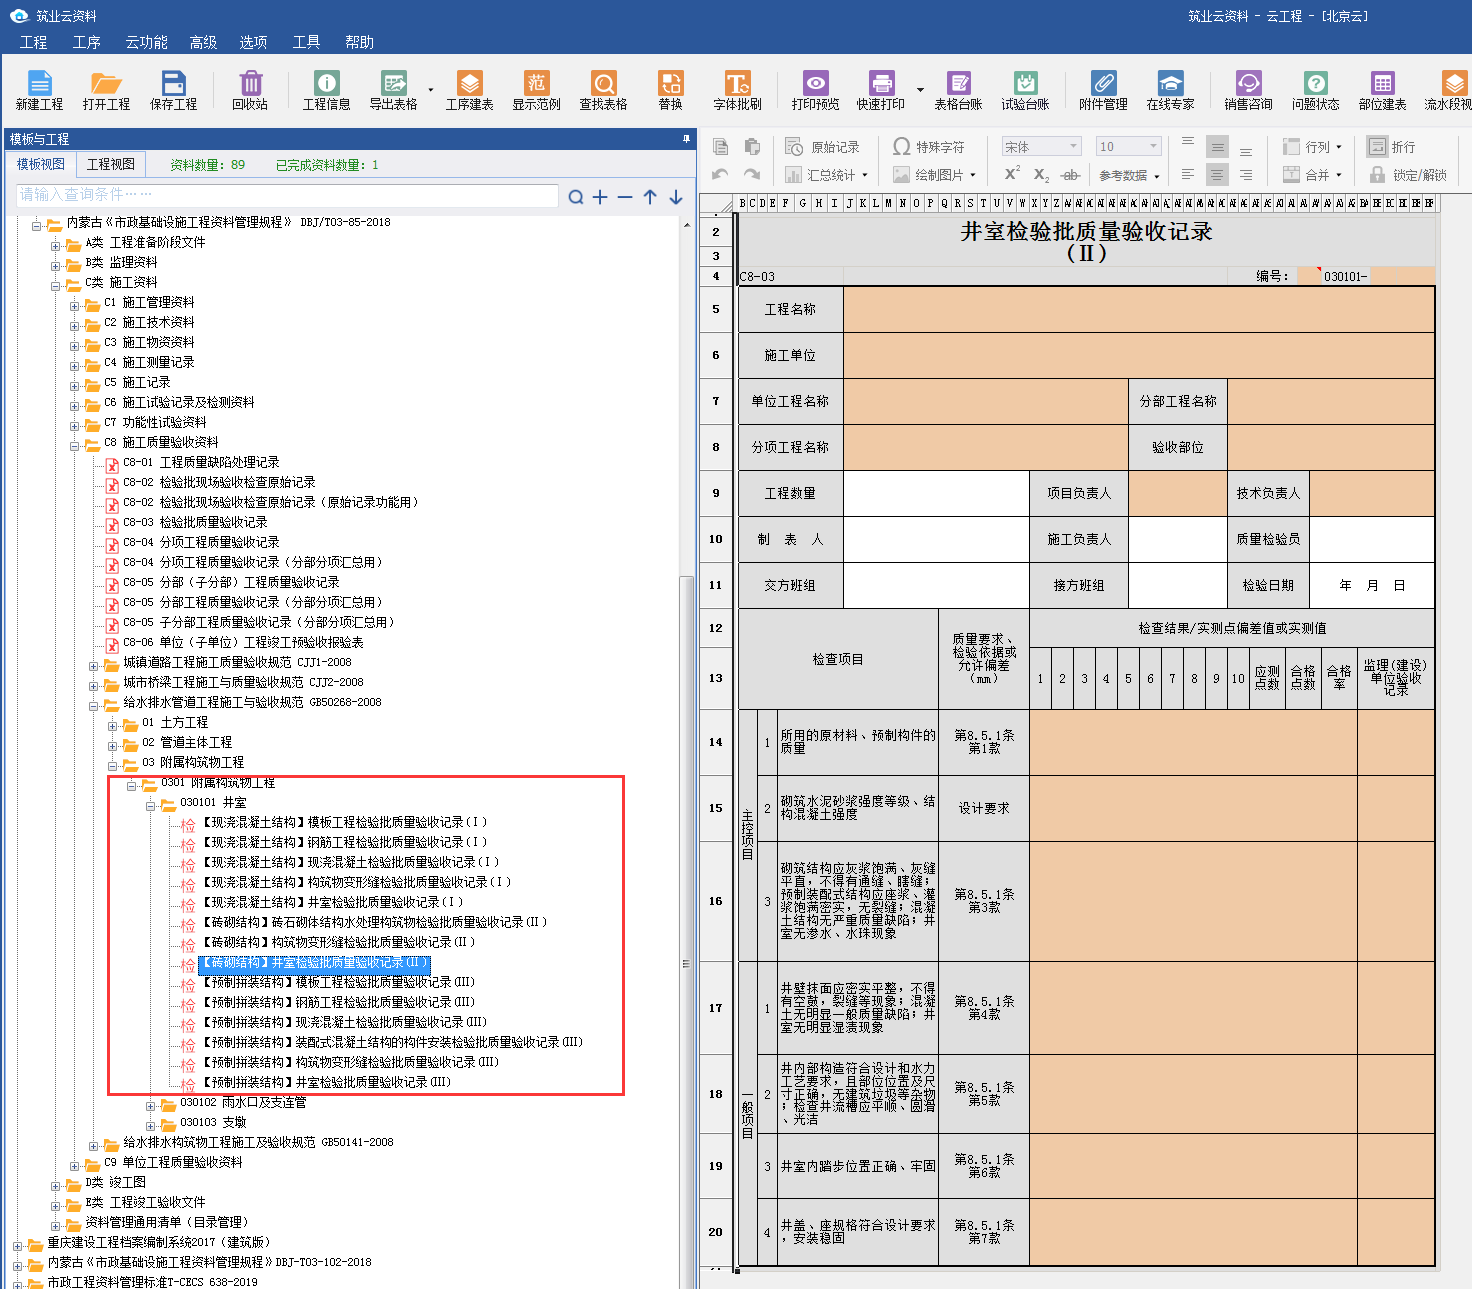This screenshot has height=1289, width=1472.
Task: Click the undo arrow in editor toolbar
Action: coord(720,175)
